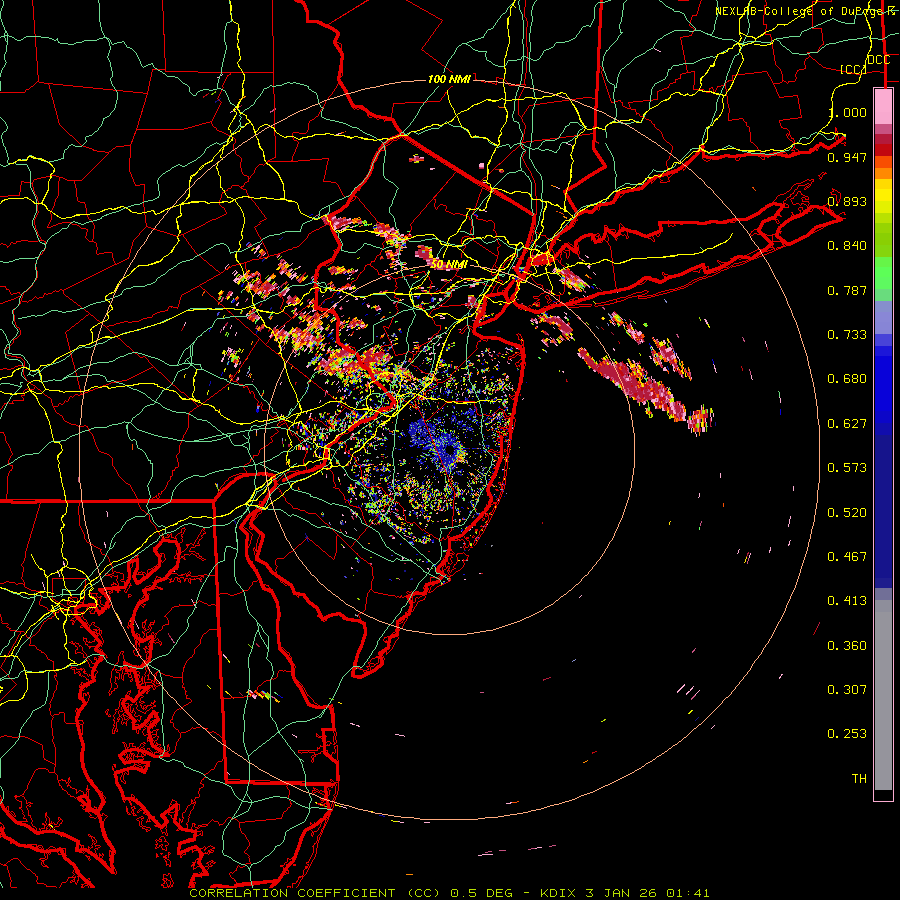Select the 0.787 scale value
Viewport: 900px width, 900px height.
click(847, 290)
